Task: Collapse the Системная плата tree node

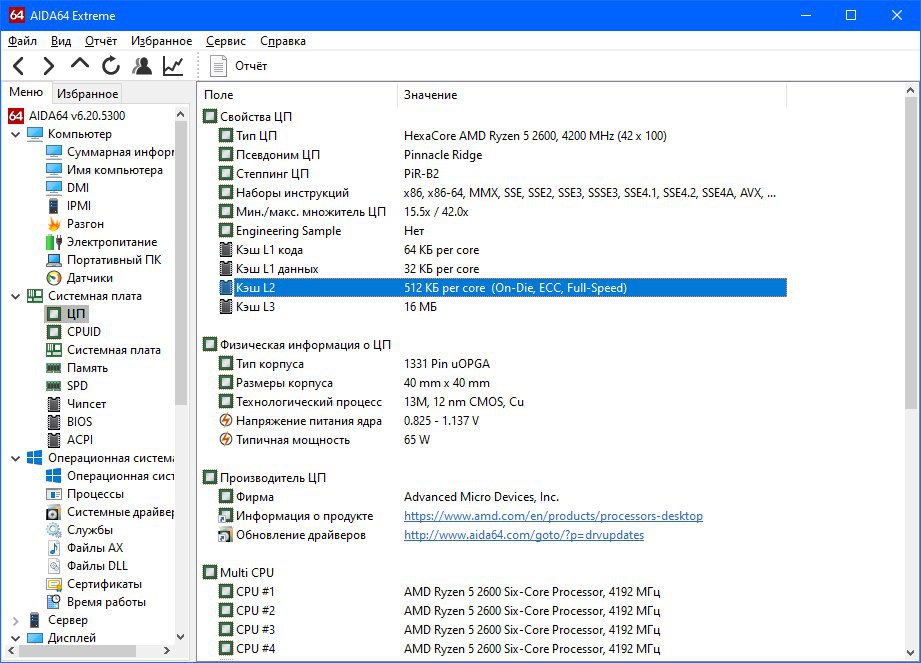Action: tap(16, 297)
